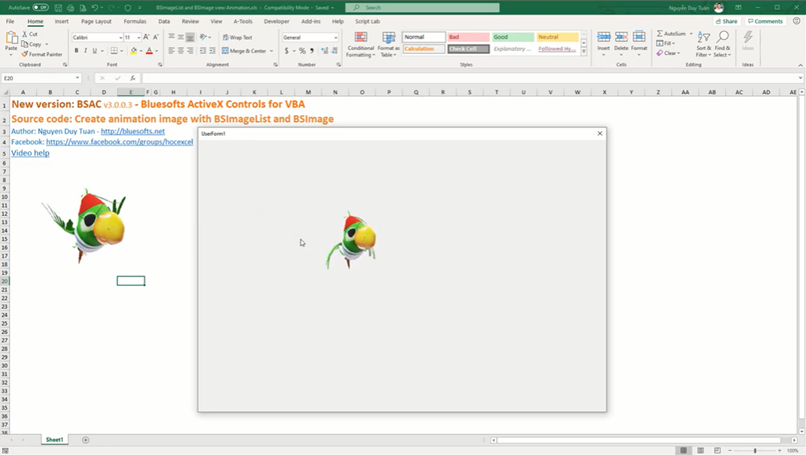Select the Normal cell style
Viewport: 806px width, 455px height.
click(424, 37)
